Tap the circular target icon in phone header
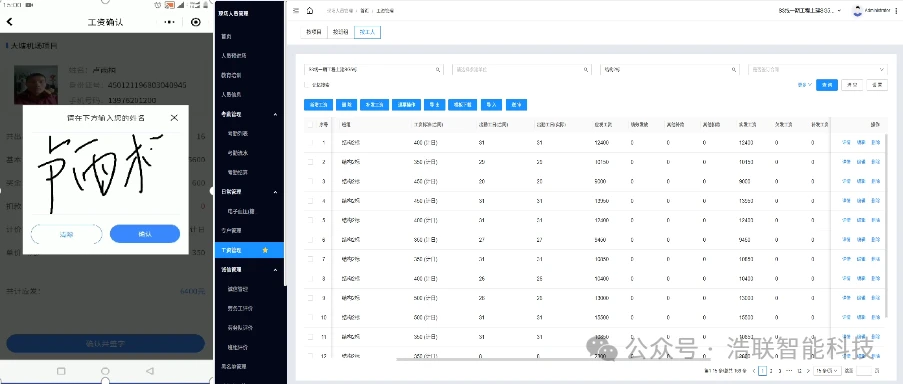The width and height of the screenshot is (903, 384). pyautogui.click(x=196, y=22)
